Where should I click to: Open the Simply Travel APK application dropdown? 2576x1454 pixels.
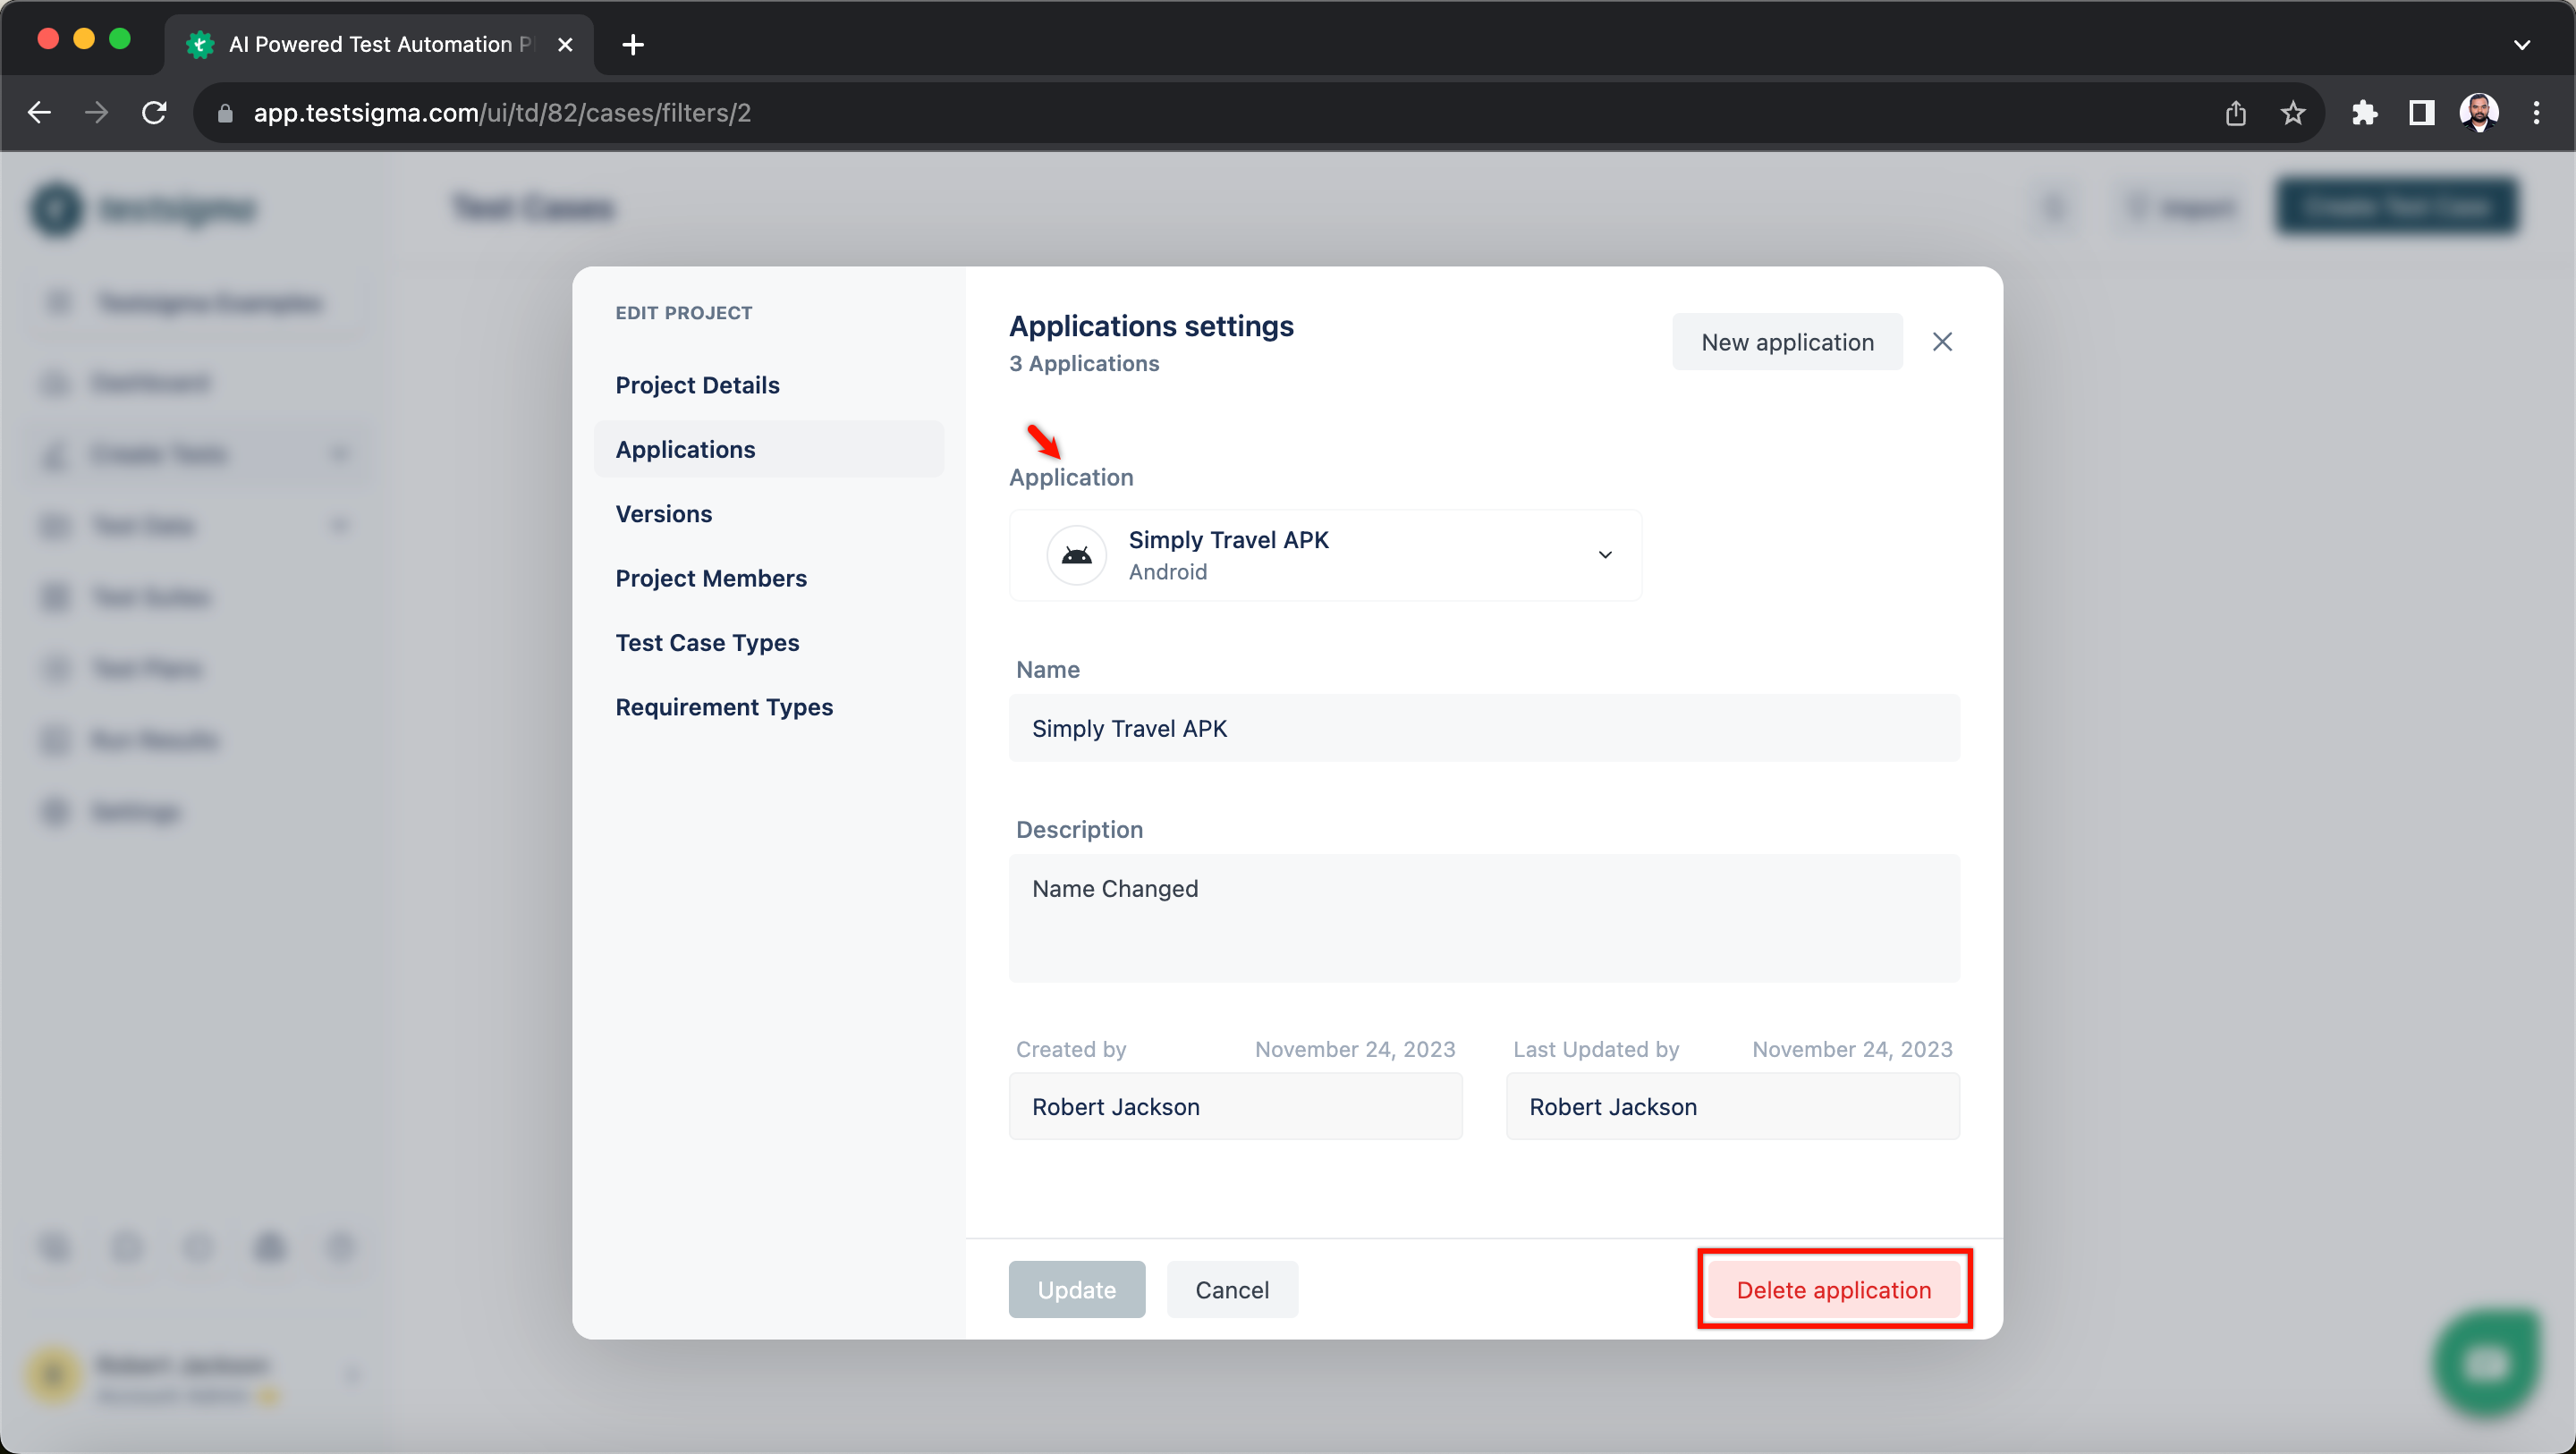[1325, 555]
